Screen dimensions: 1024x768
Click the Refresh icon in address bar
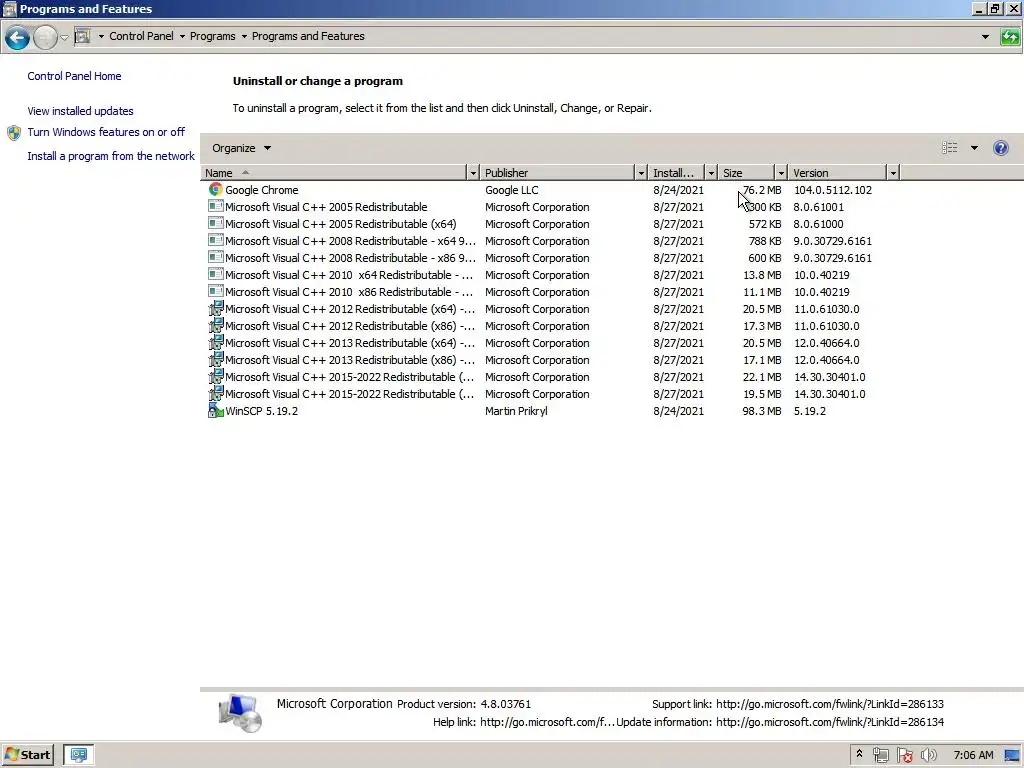tap(1010, 37)
